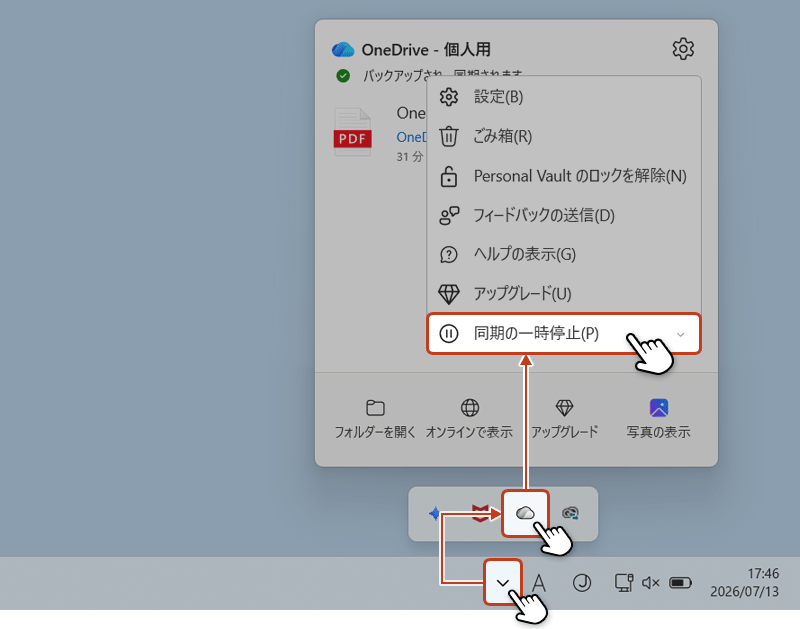Viewport: 800px width, 629px height.
Task: Open 写真の表示 photos button
Action: [659, 419]
